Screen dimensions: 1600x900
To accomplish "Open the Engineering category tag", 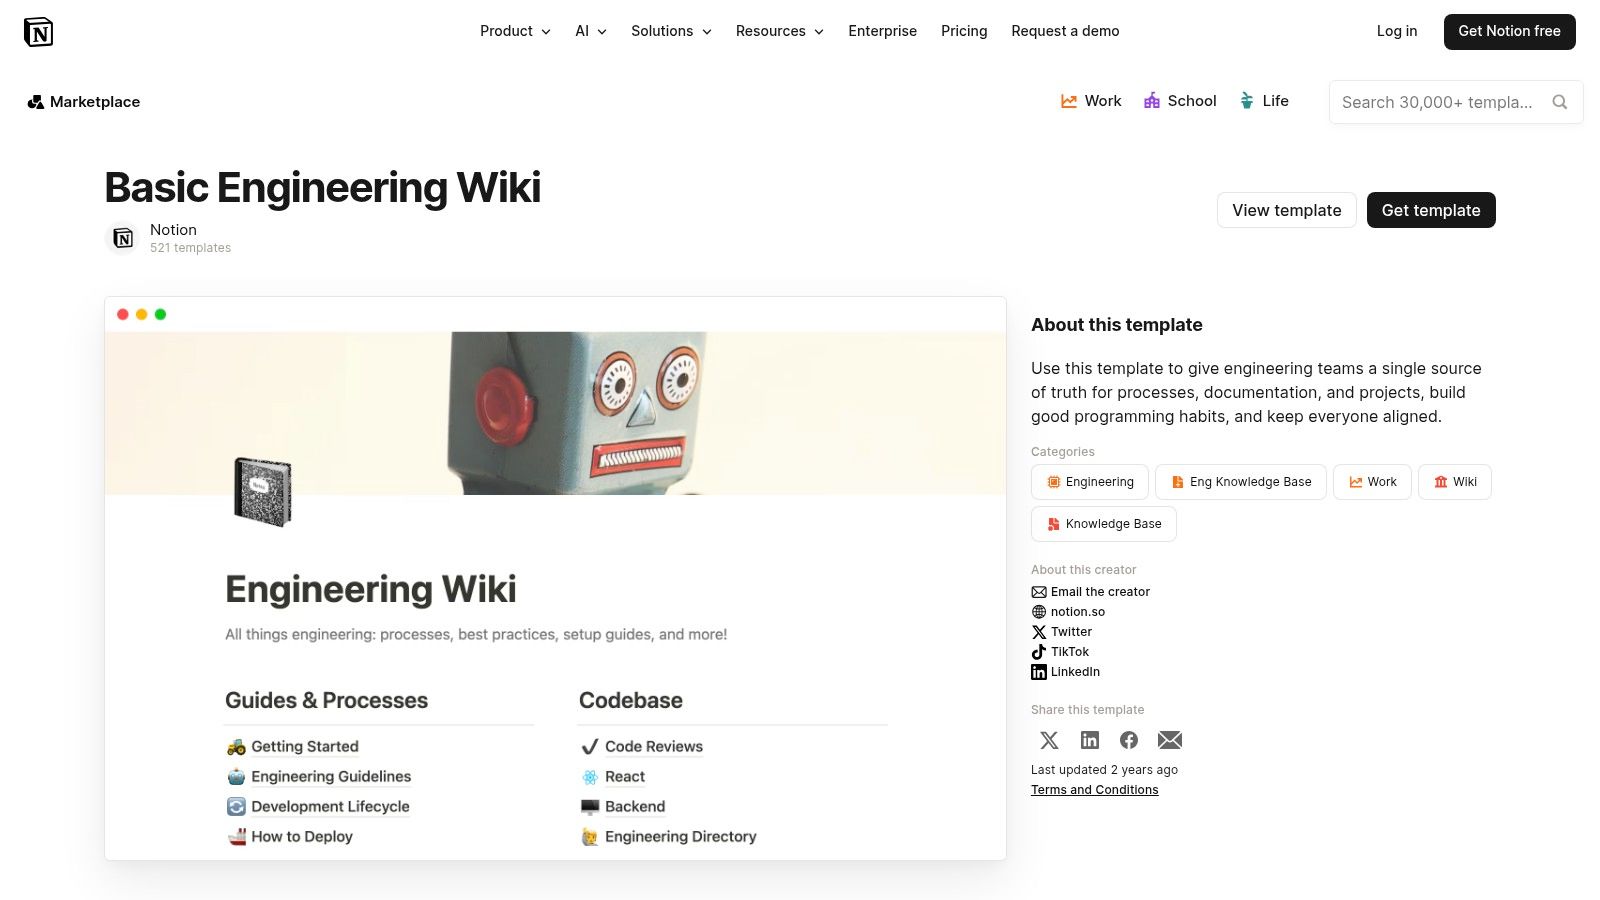I will tap(1090, 482).
